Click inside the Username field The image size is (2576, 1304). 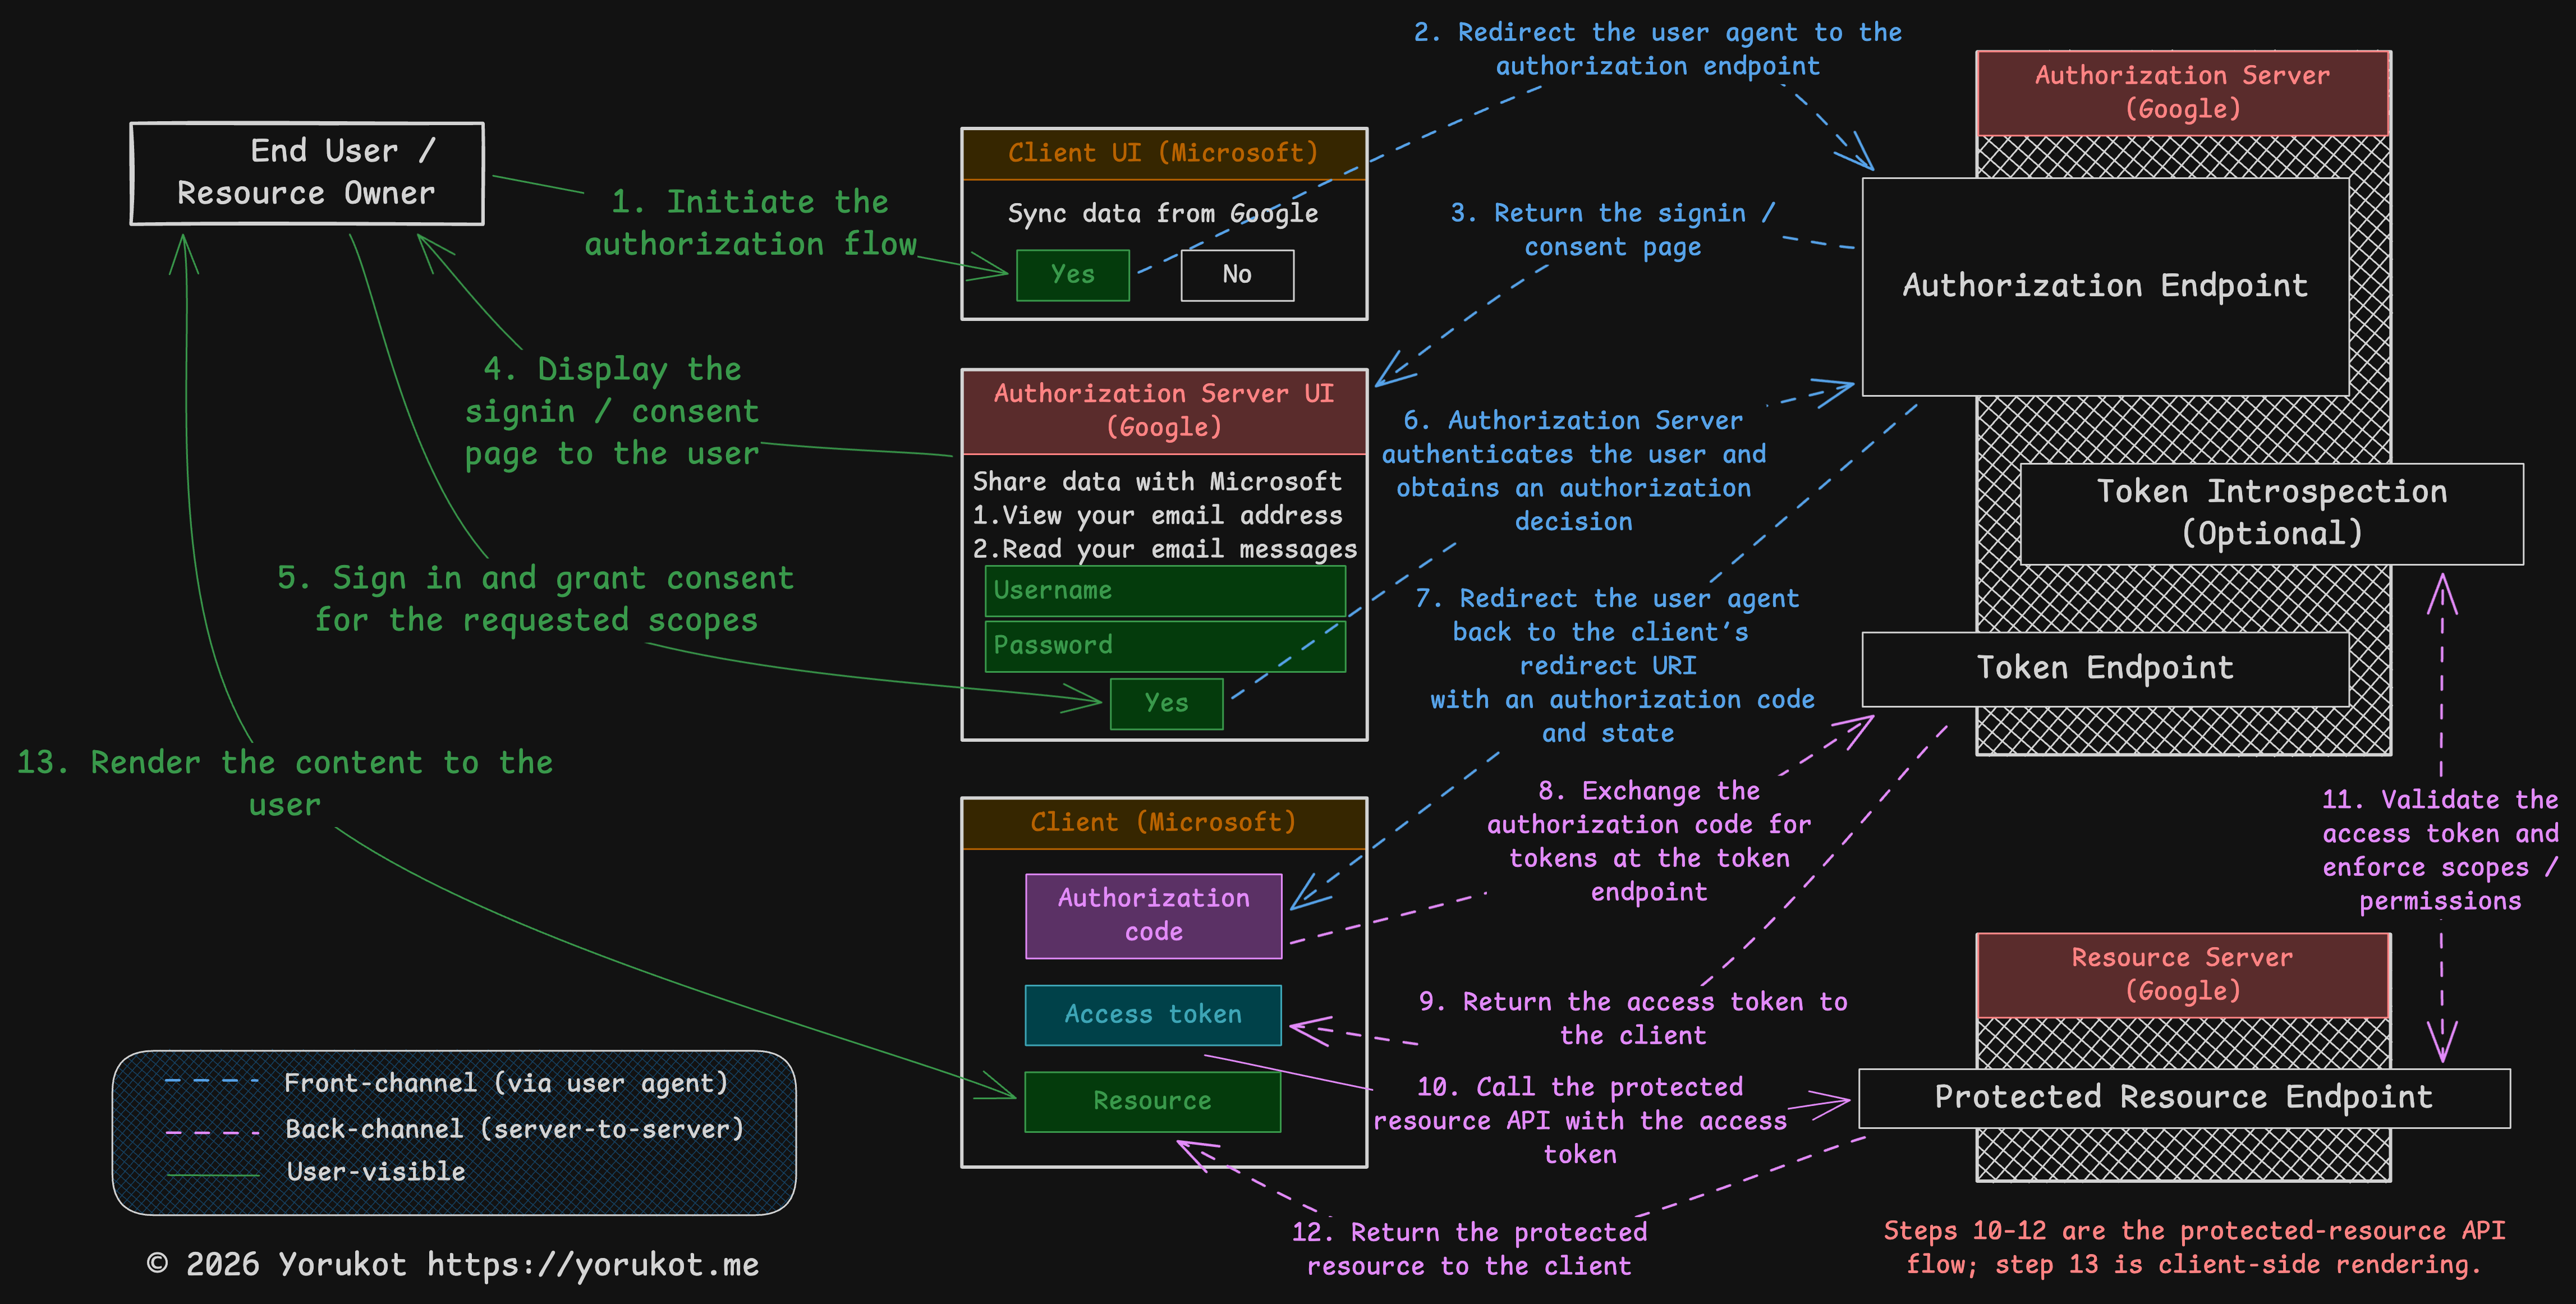(1164, 591)
